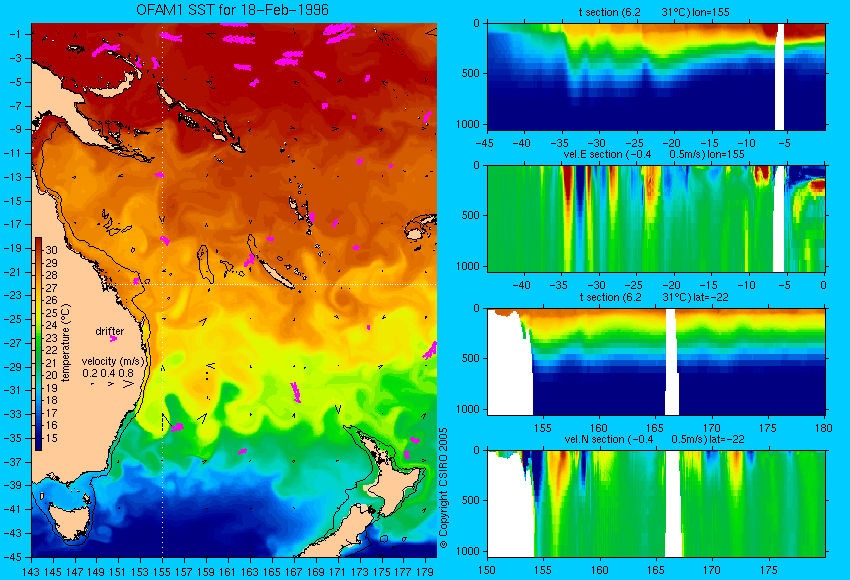Click the magenta drifter legend marker below "drifter"
This screenshot has height=580, width=850.
pyautogui.click(x=113, y=339)
